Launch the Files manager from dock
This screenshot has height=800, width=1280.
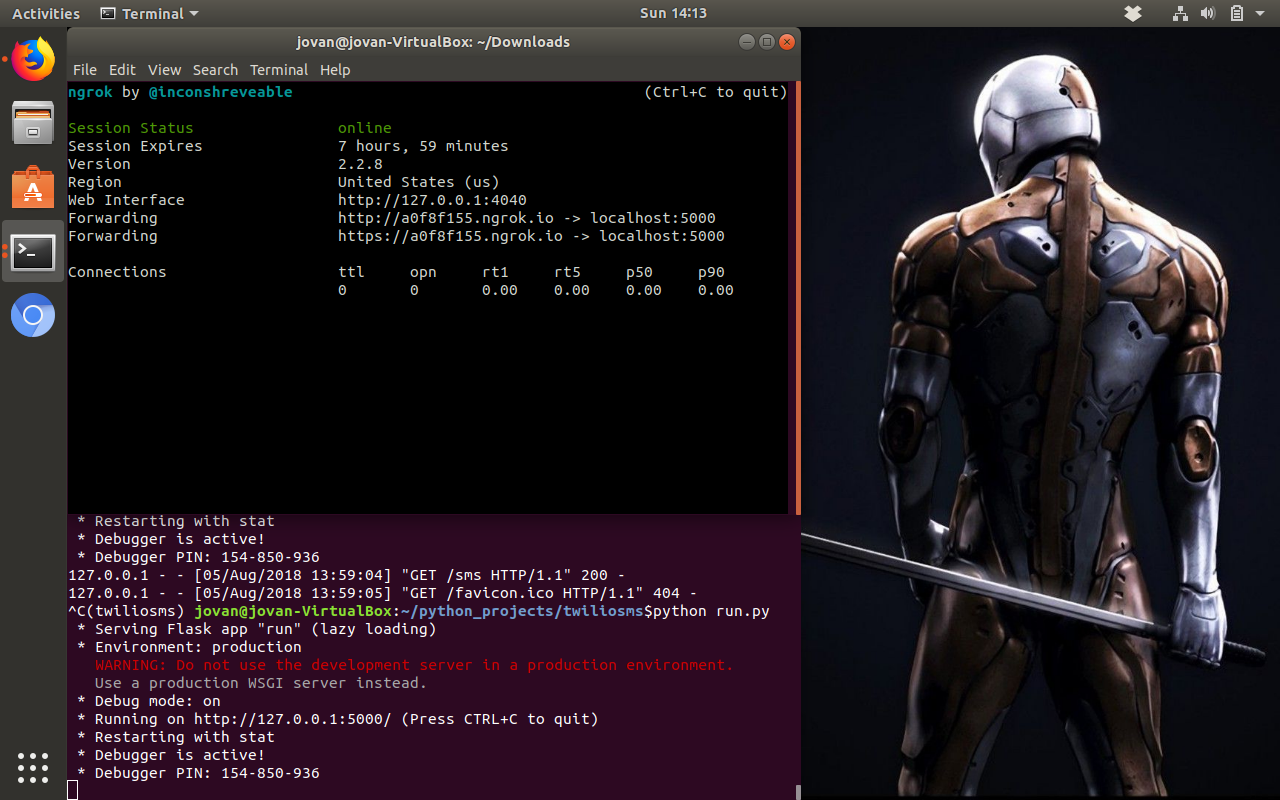[x=33, y=123]
